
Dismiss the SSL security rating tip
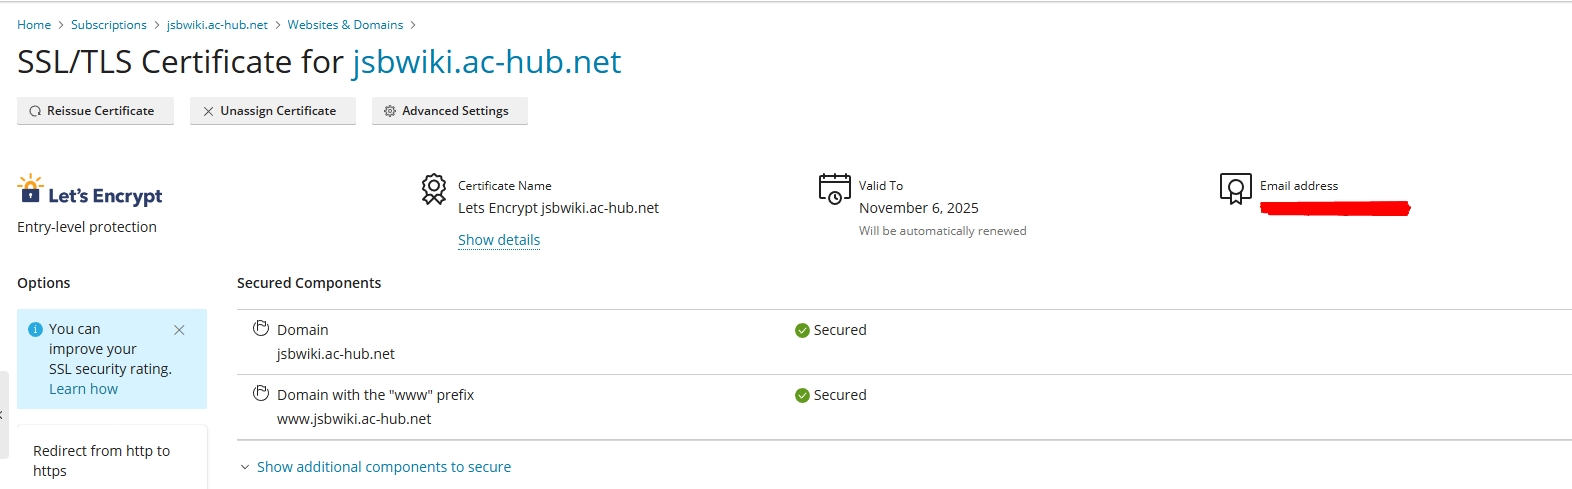coord(179,330)
